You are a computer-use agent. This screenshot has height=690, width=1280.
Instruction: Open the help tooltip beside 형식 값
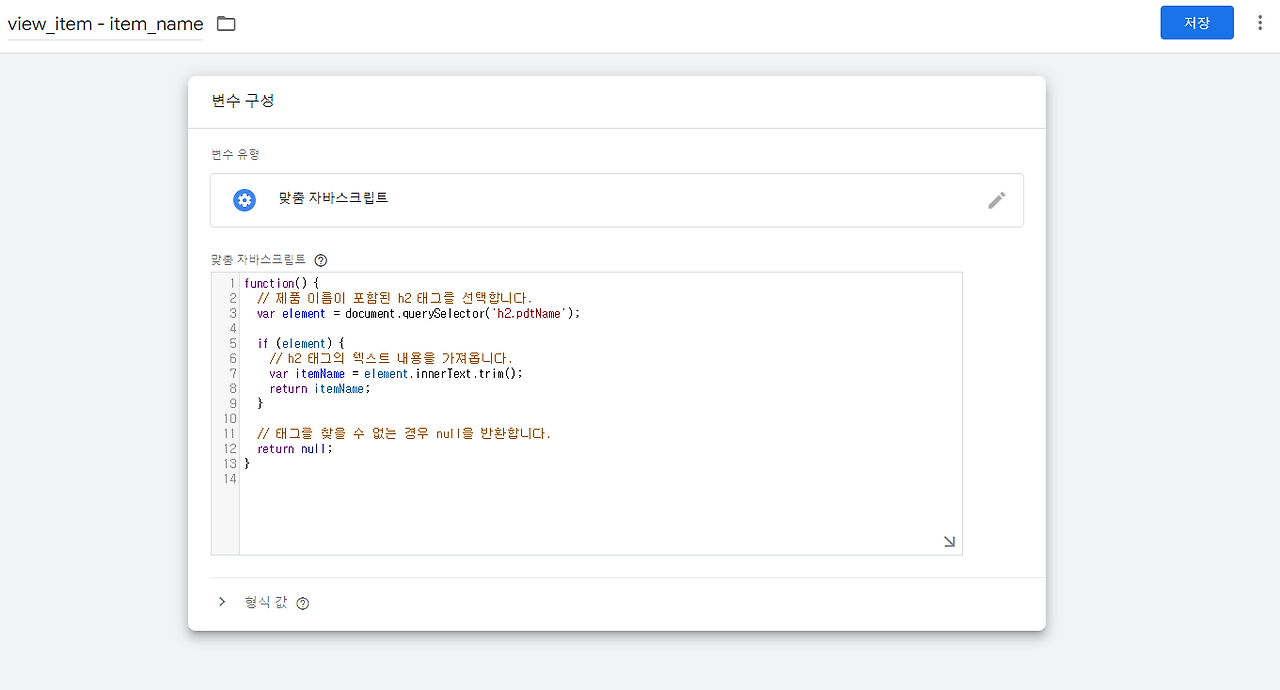click(302, 602)
